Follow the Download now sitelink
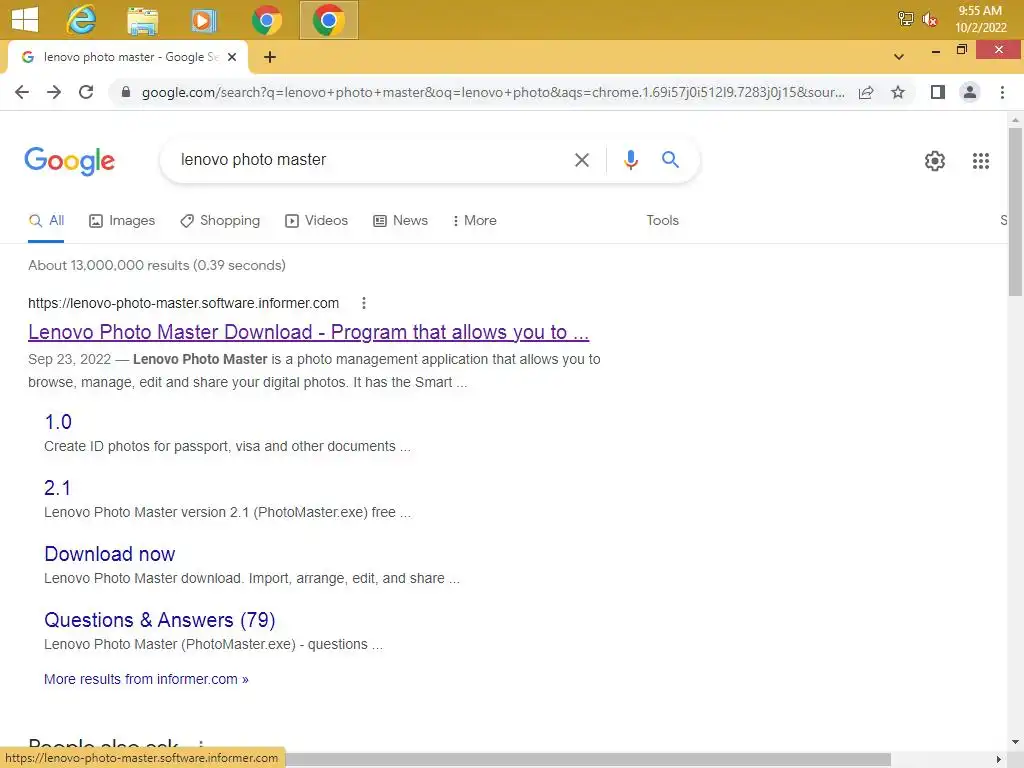The height and width of the screenshot is (768, 1024). point(110,554)
